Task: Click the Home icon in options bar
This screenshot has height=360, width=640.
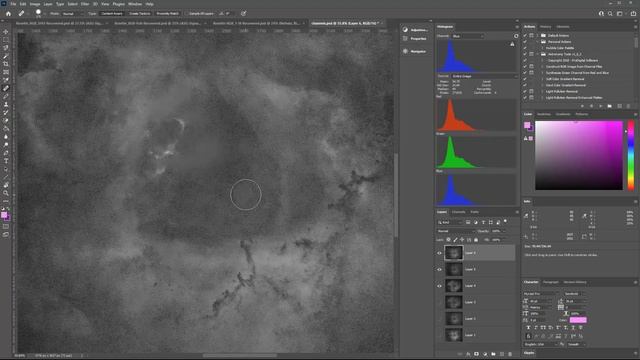Action: tap(8, 13)
